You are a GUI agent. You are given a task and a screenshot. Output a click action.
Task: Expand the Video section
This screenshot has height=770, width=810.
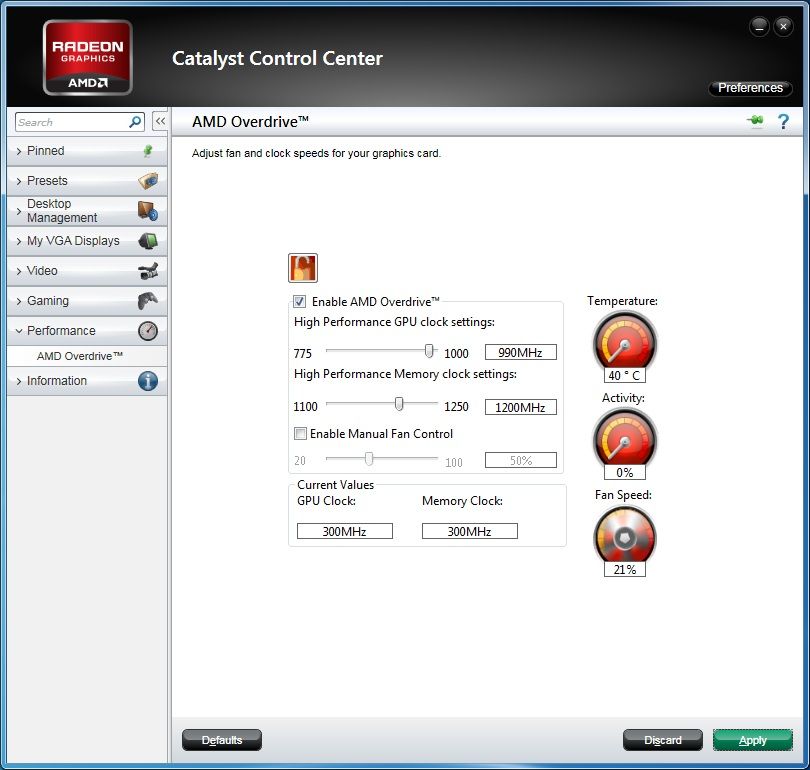point(42,271)
